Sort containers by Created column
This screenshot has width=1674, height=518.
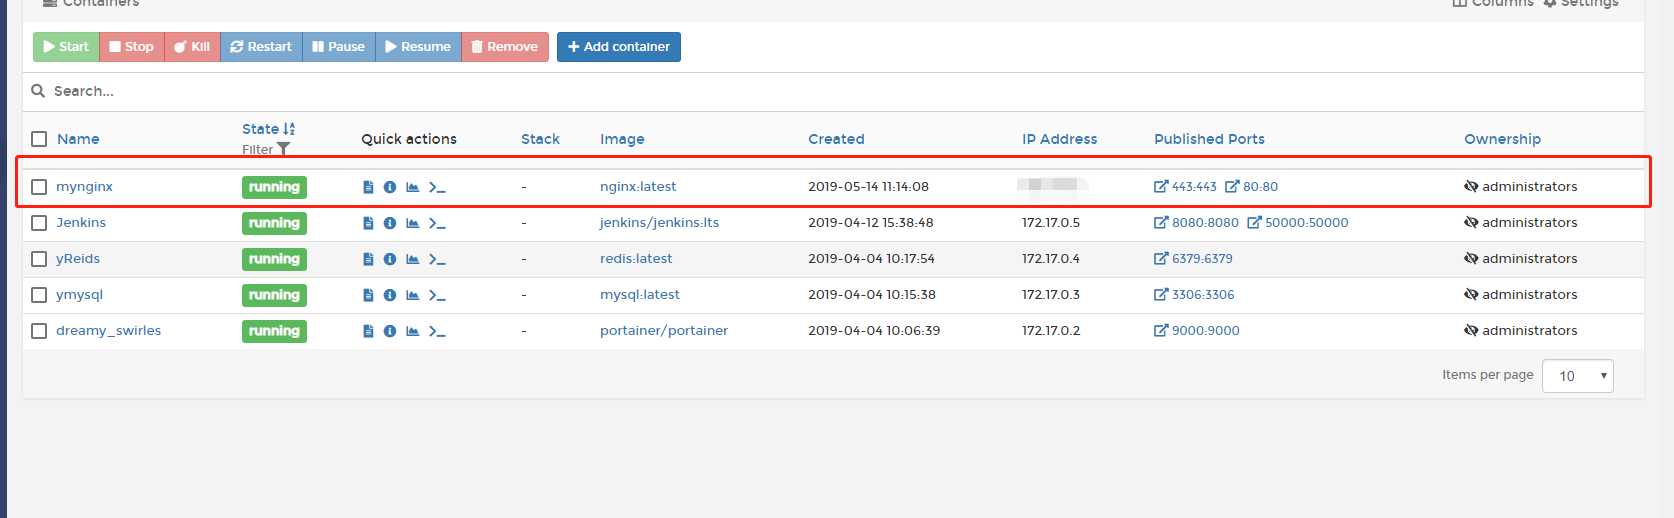[836, 139]
